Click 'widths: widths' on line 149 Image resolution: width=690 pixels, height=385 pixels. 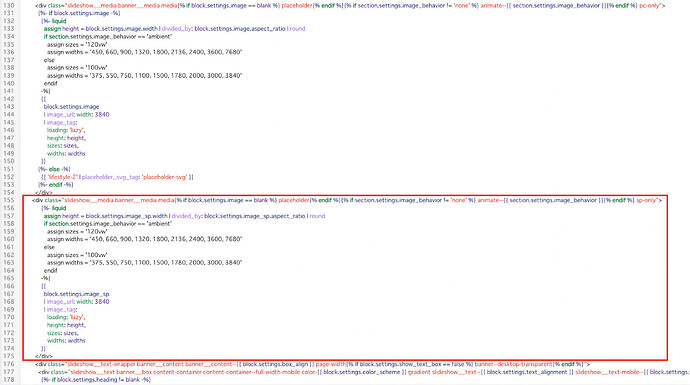pos(66,154)
